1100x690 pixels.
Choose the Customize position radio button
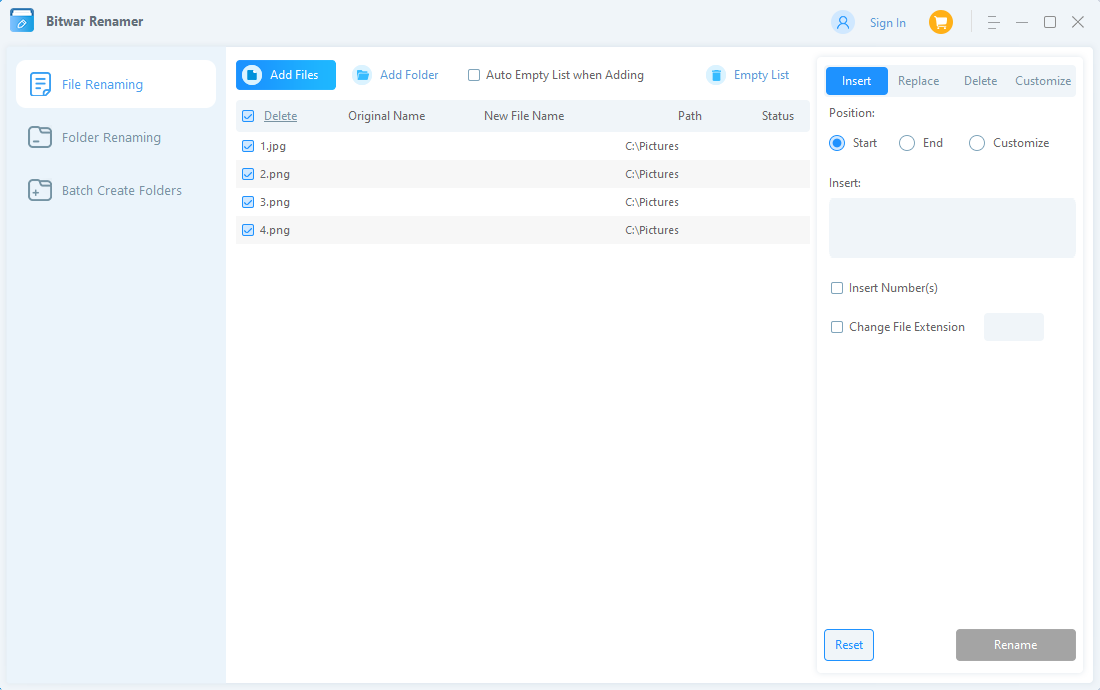click(977, 143)
